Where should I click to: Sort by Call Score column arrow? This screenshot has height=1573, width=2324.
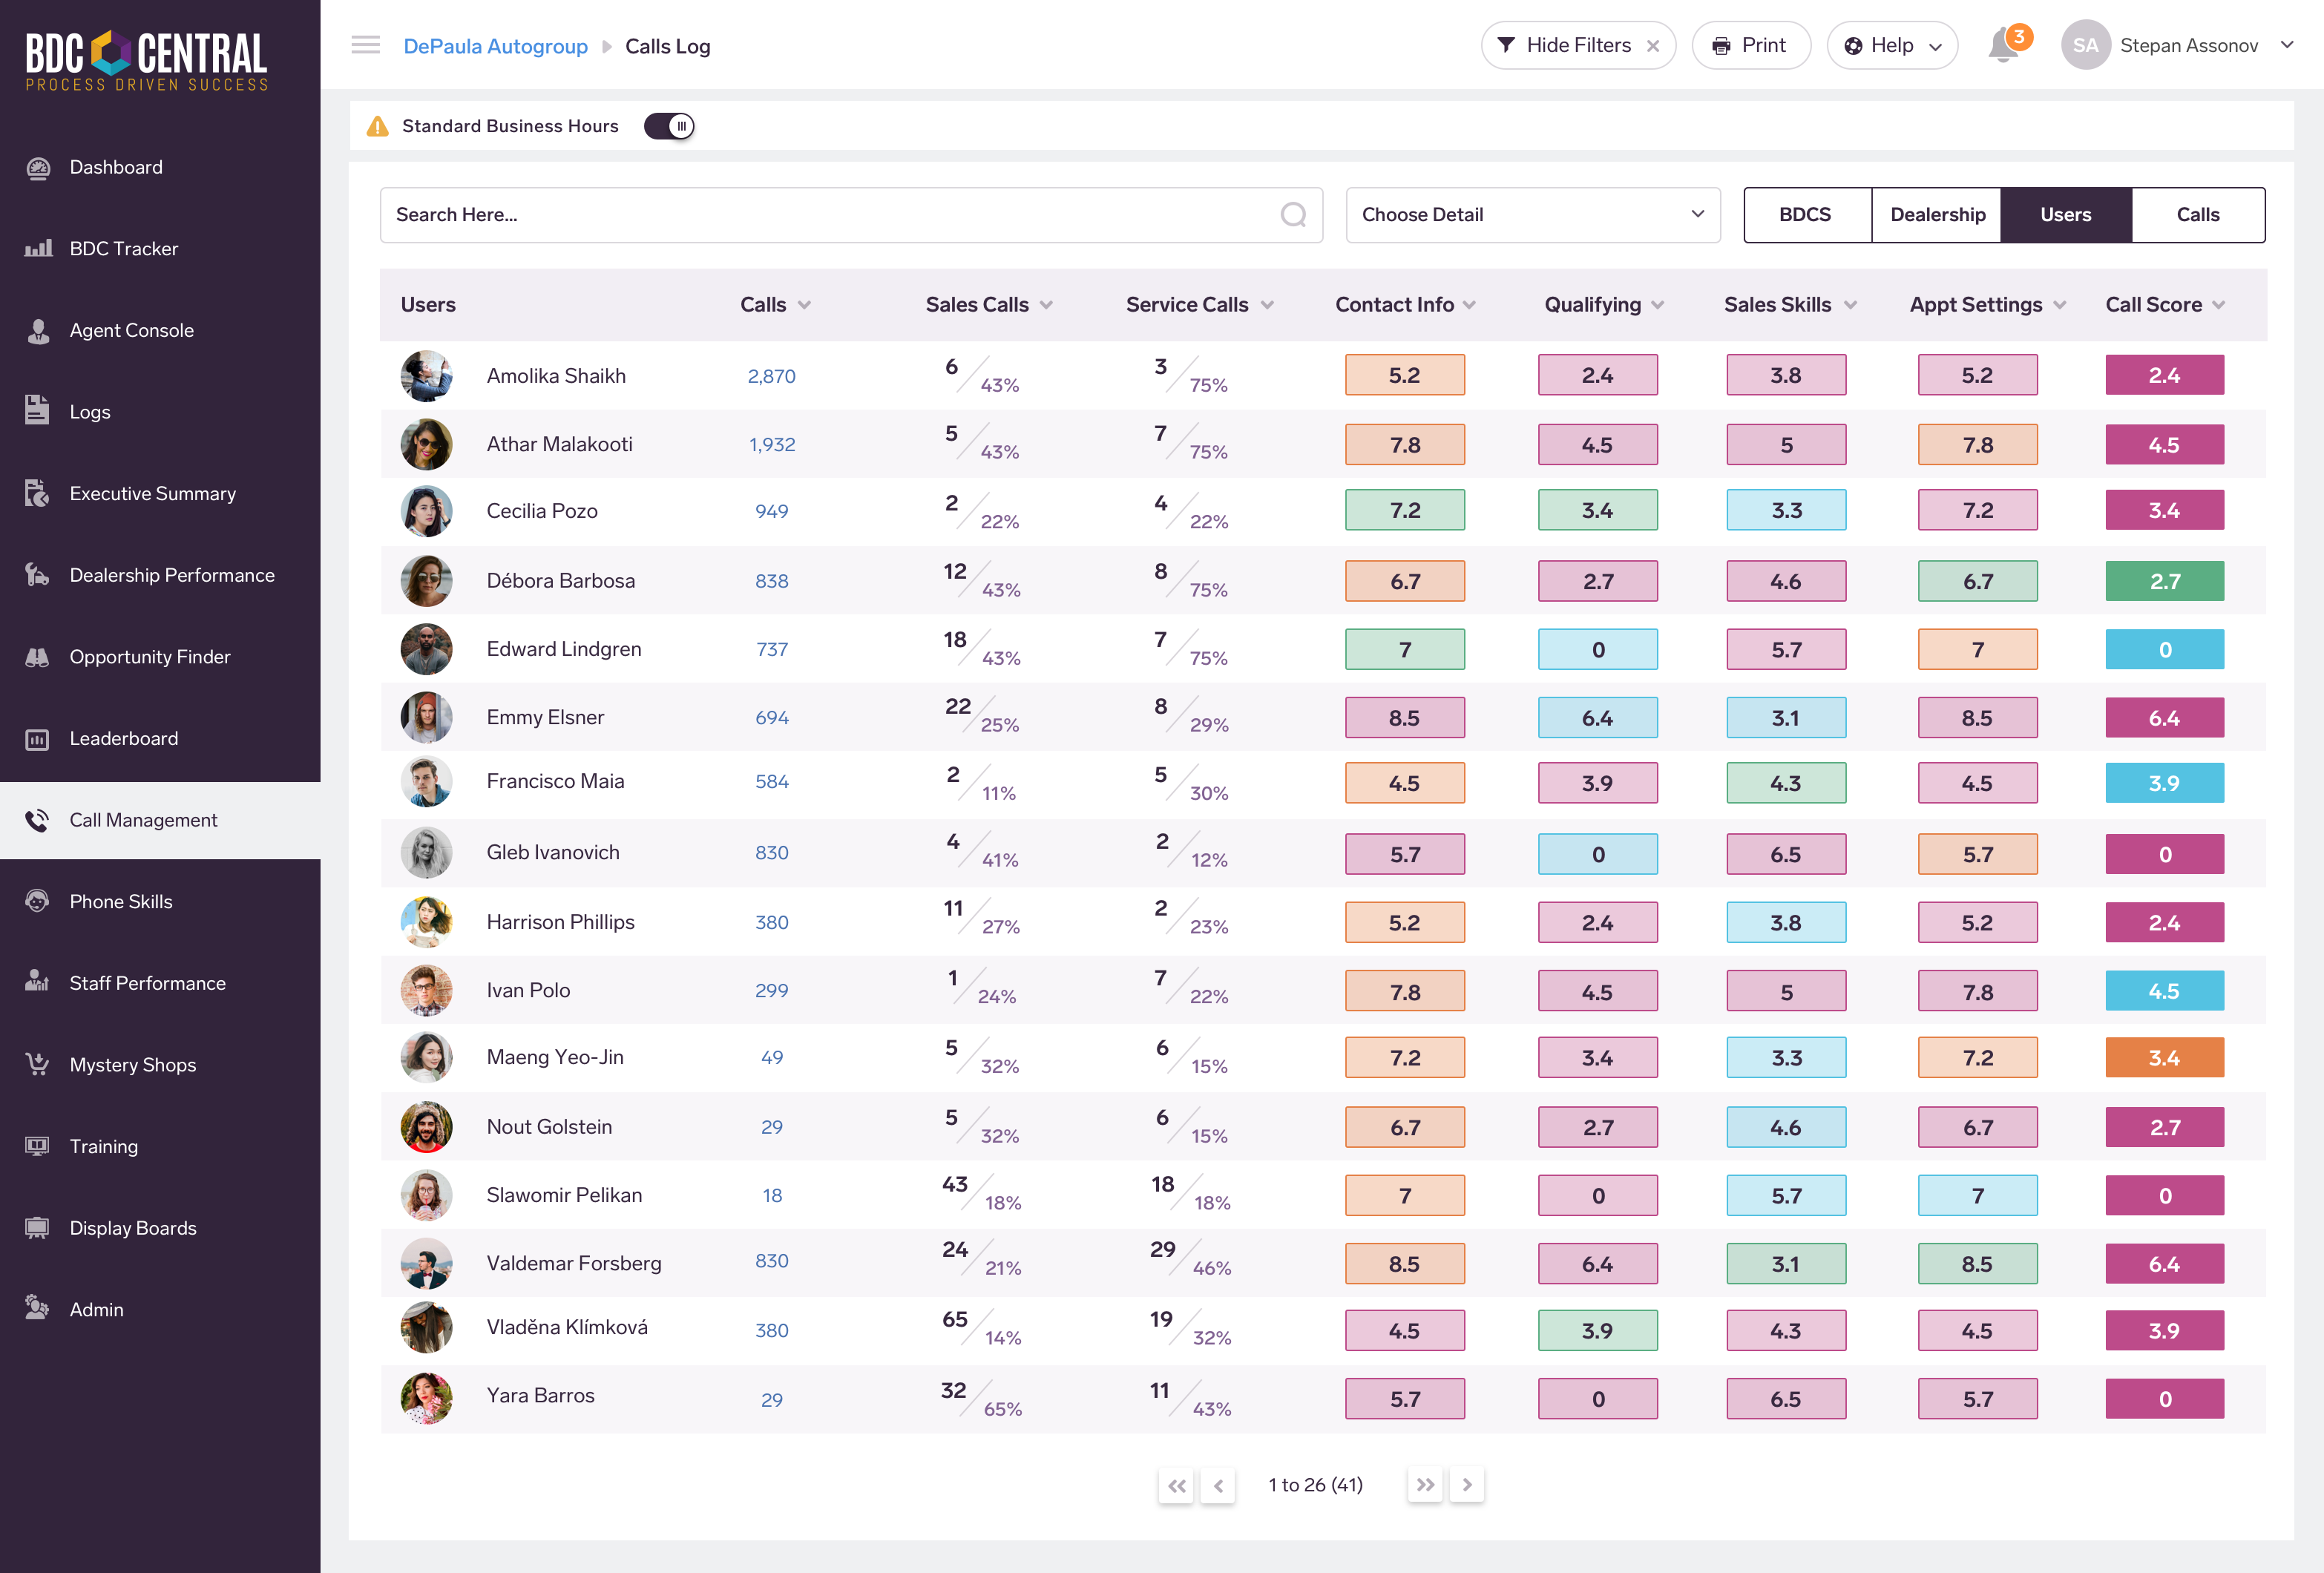pyautogui.click(x=2219, y=305)
